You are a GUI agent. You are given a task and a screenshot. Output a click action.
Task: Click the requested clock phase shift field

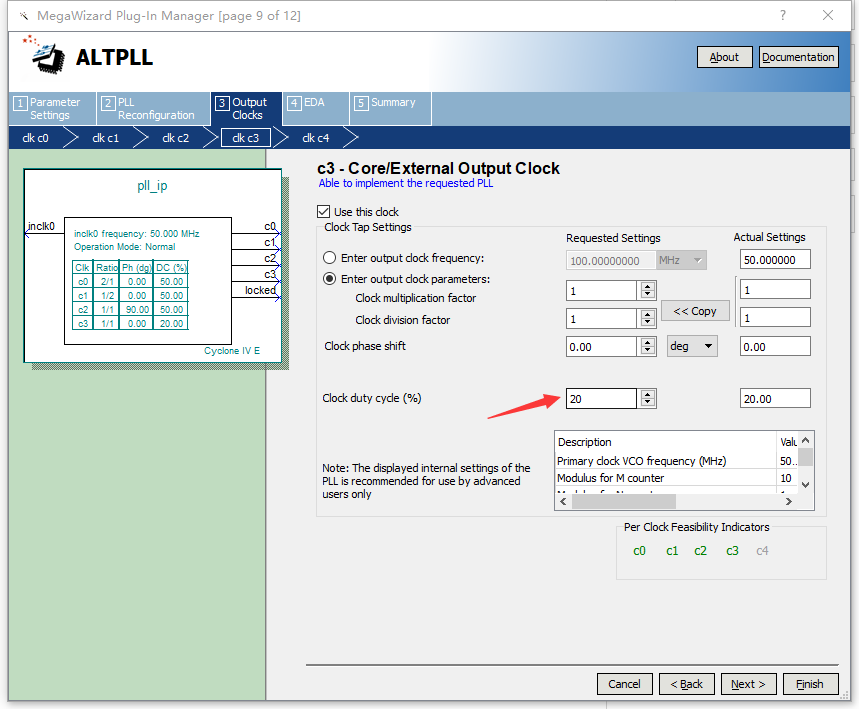601,346
